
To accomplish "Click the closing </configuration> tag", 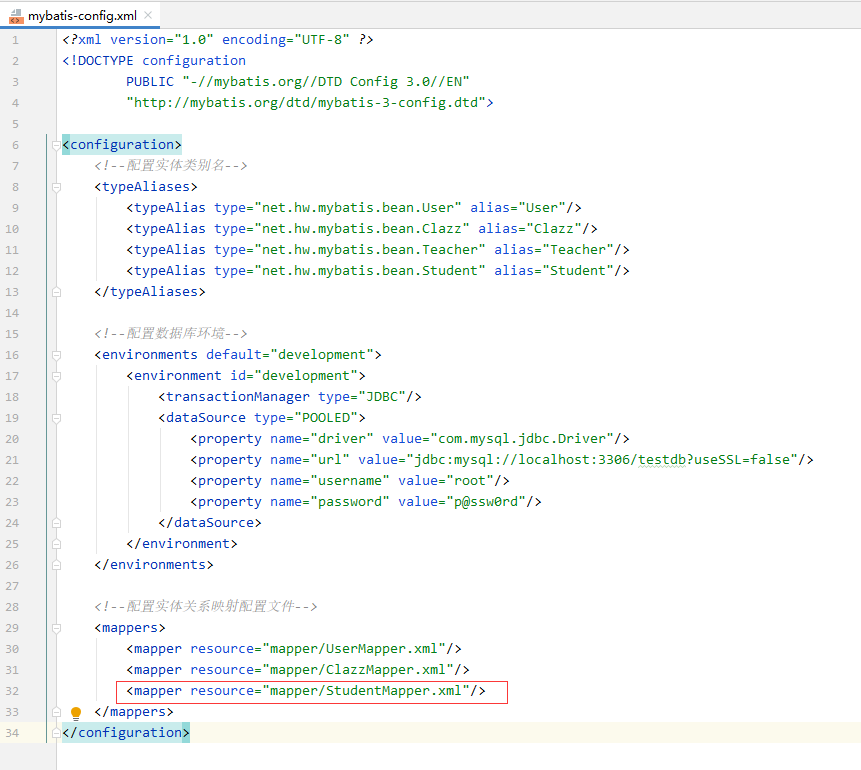I will pyautogui.click(x=126, y=733).
